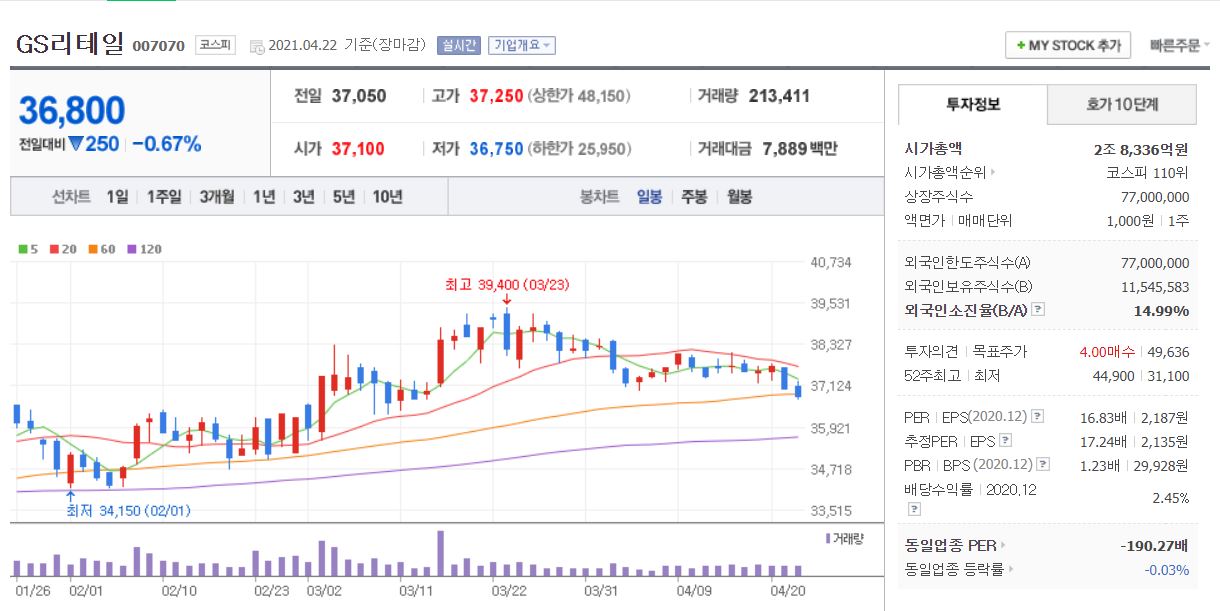Click the 전일 value 37,050
This screenshot has height=611, width=1220.
click(x=358, y=96)
